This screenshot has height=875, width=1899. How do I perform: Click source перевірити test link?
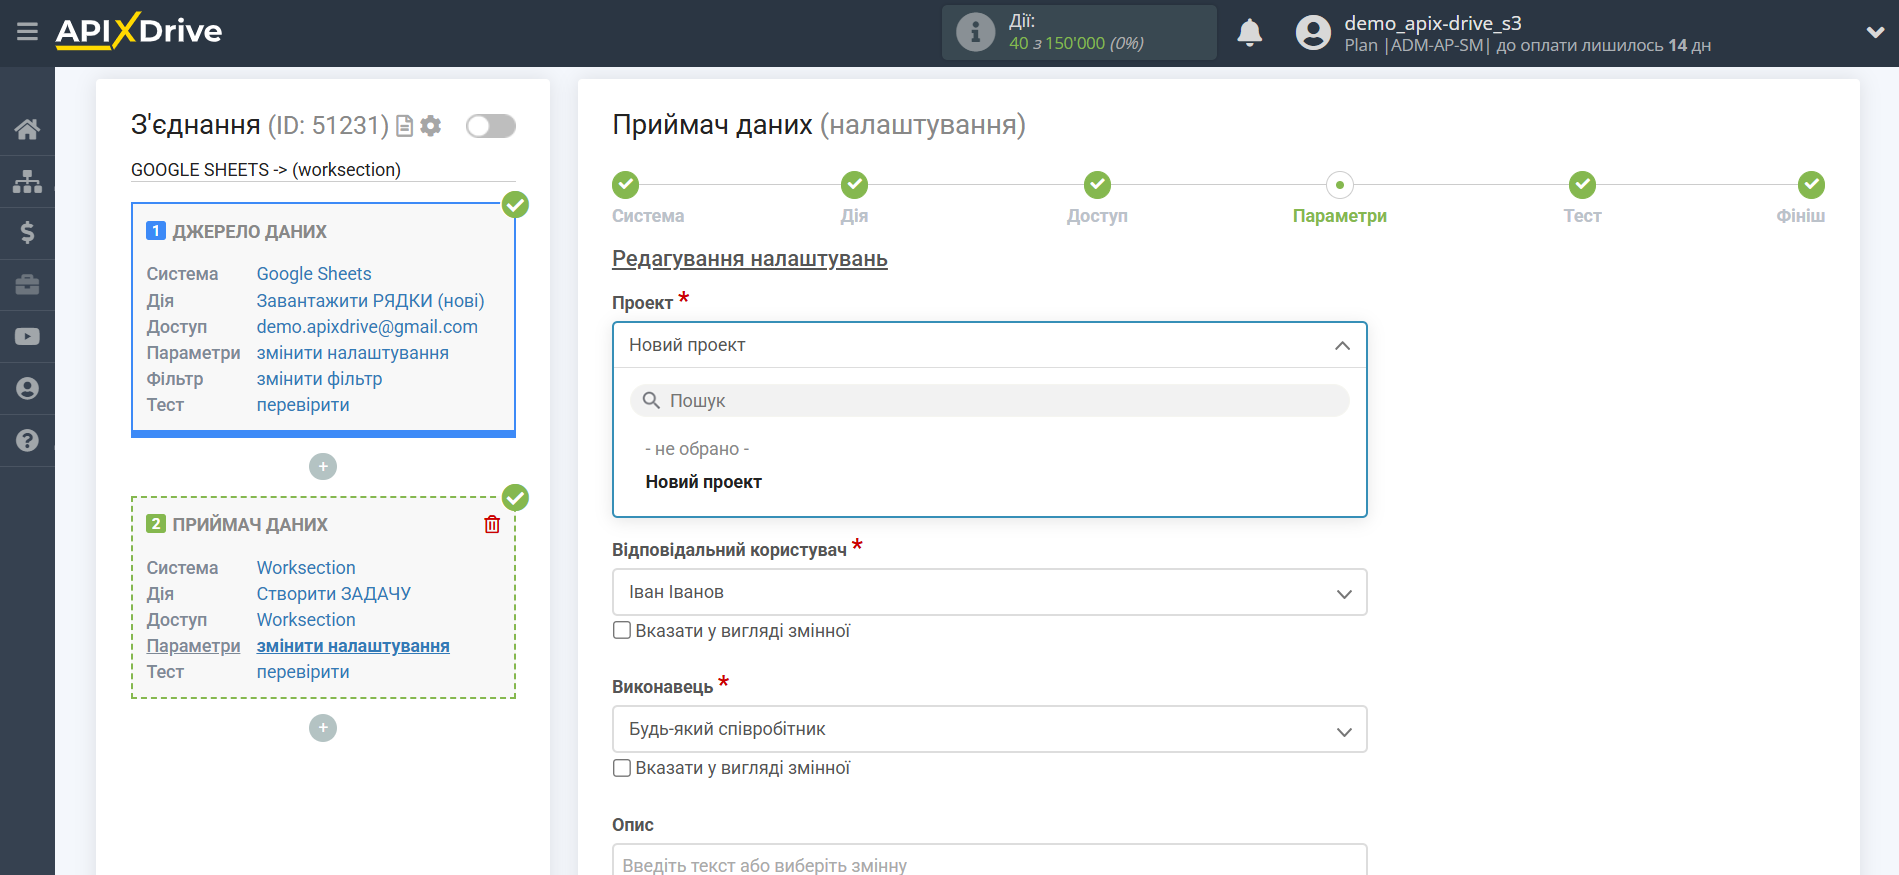pos(303,405)
